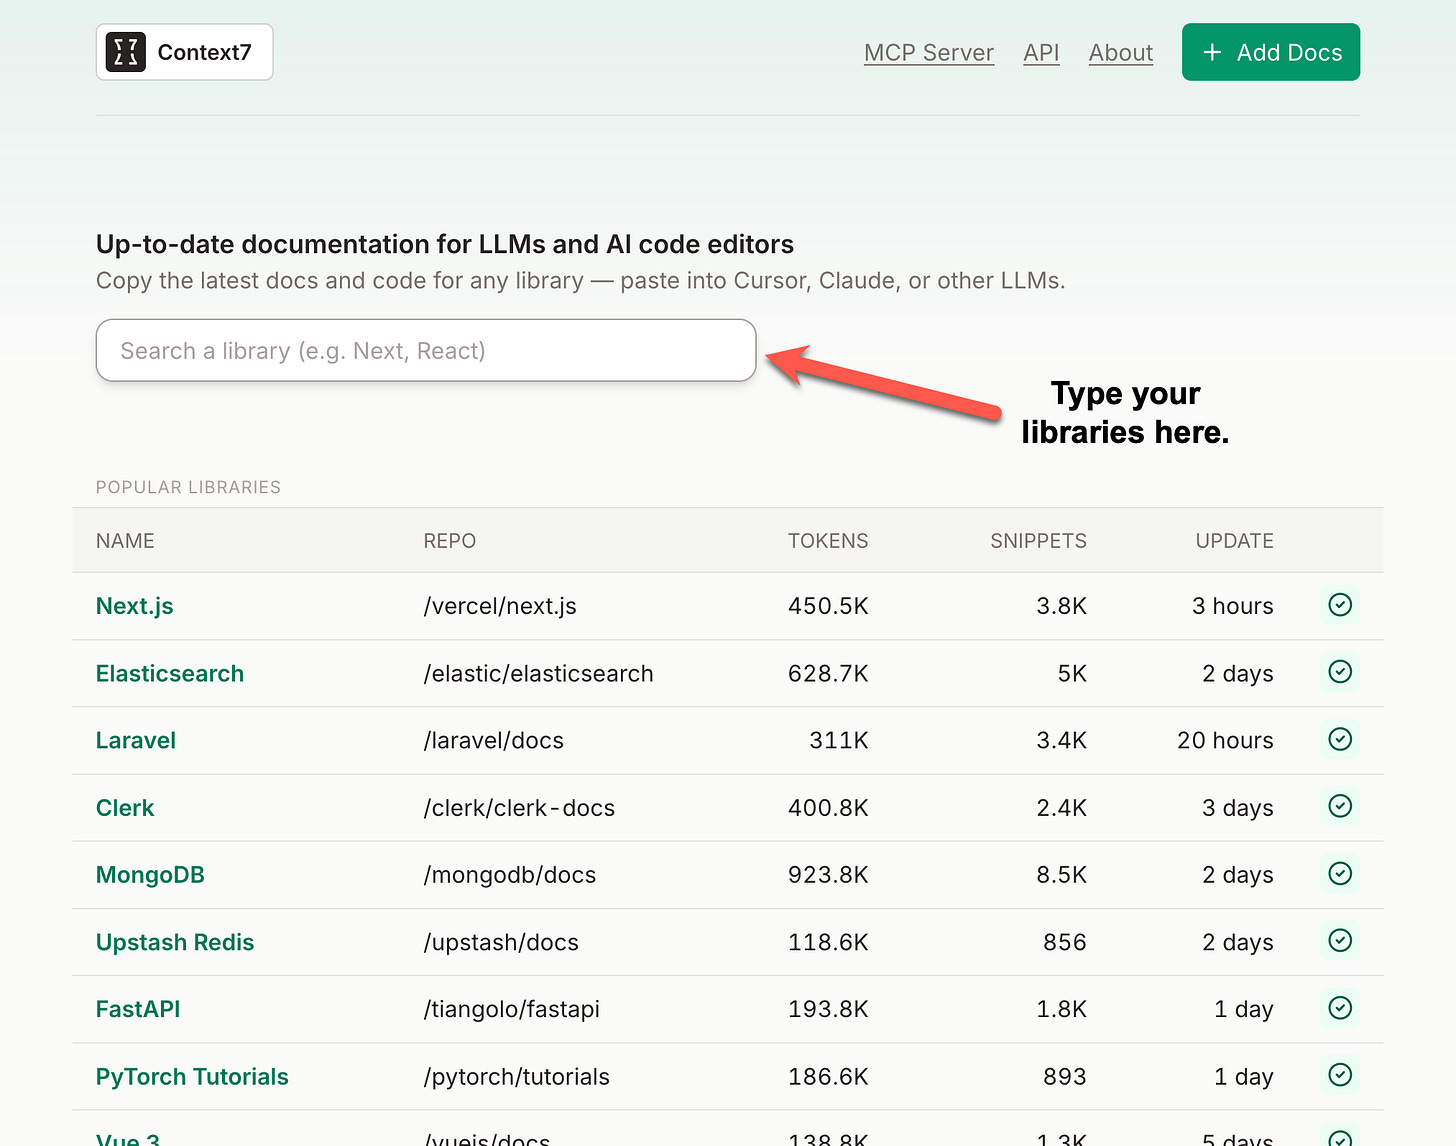Click the Context7 logo icon
Screen dimensions: 1456x1146
126,52
